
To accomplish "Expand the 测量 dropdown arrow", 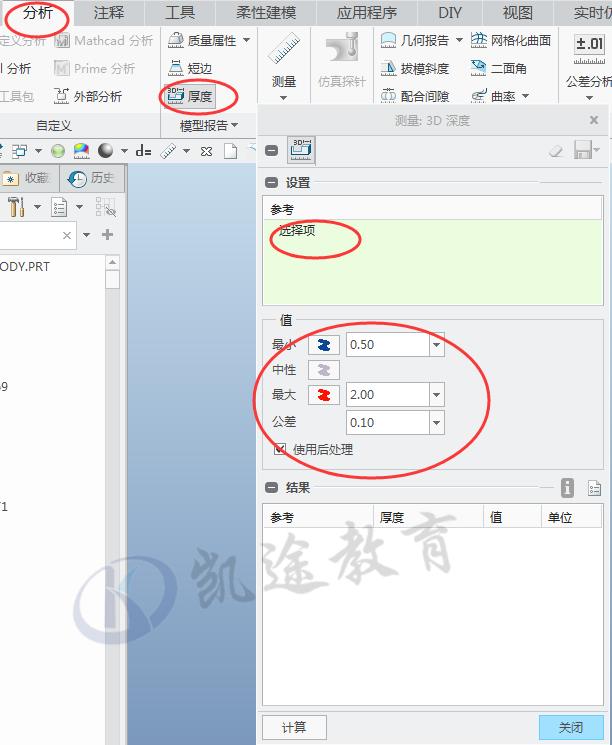I will point(284,97).
